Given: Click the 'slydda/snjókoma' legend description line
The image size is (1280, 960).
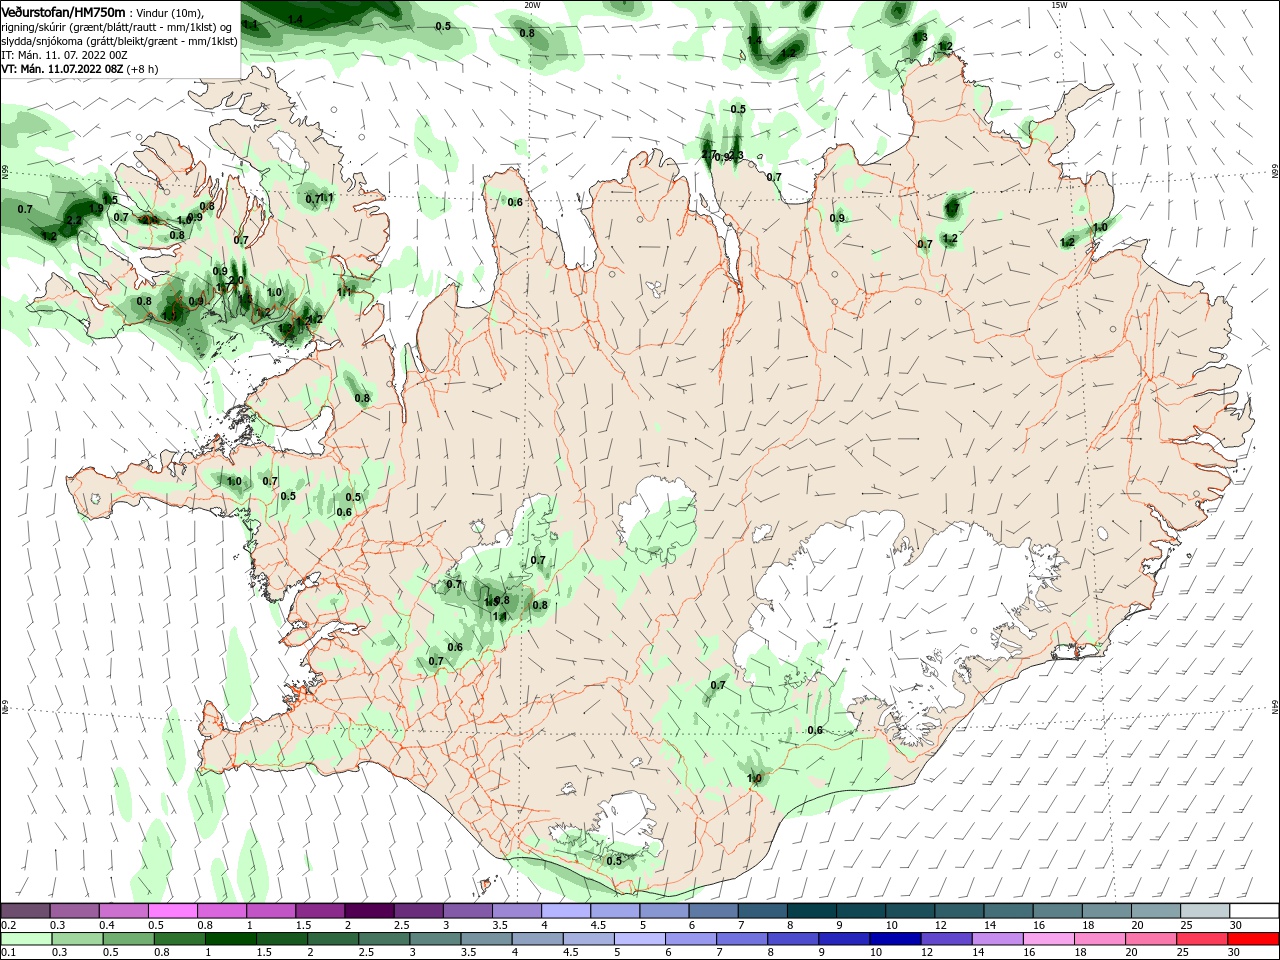Looking at the screenshot, I should click(119, 41).
